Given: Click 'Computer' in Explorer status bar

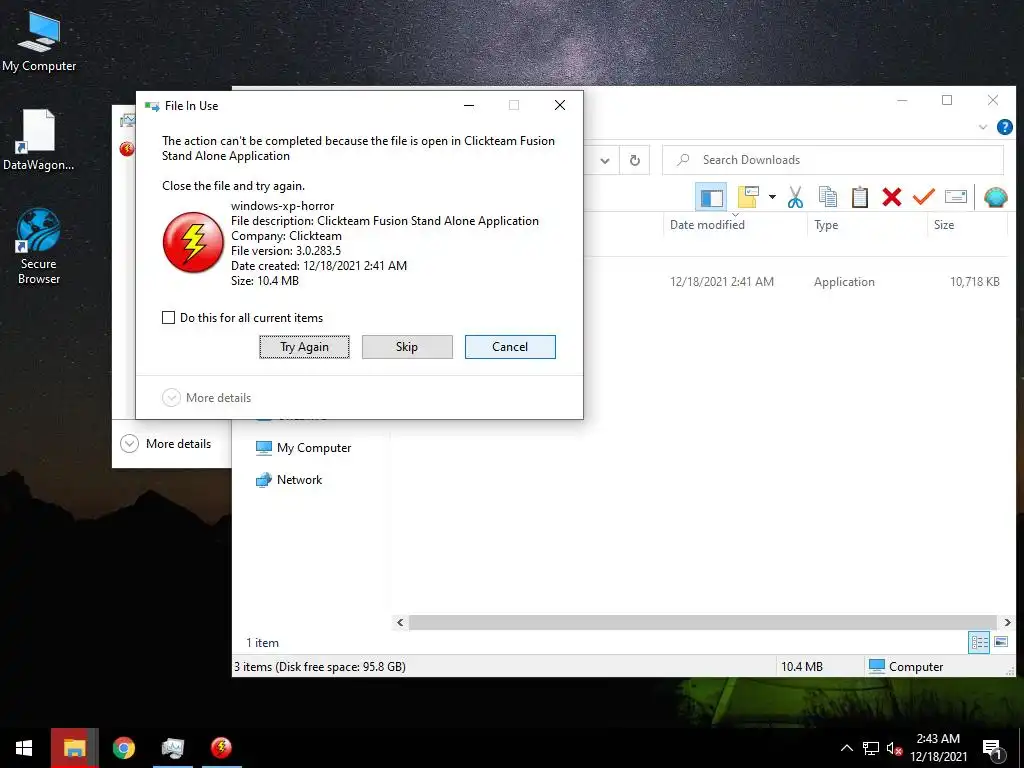Looking at the screenshot, I should tap(906, 667).
